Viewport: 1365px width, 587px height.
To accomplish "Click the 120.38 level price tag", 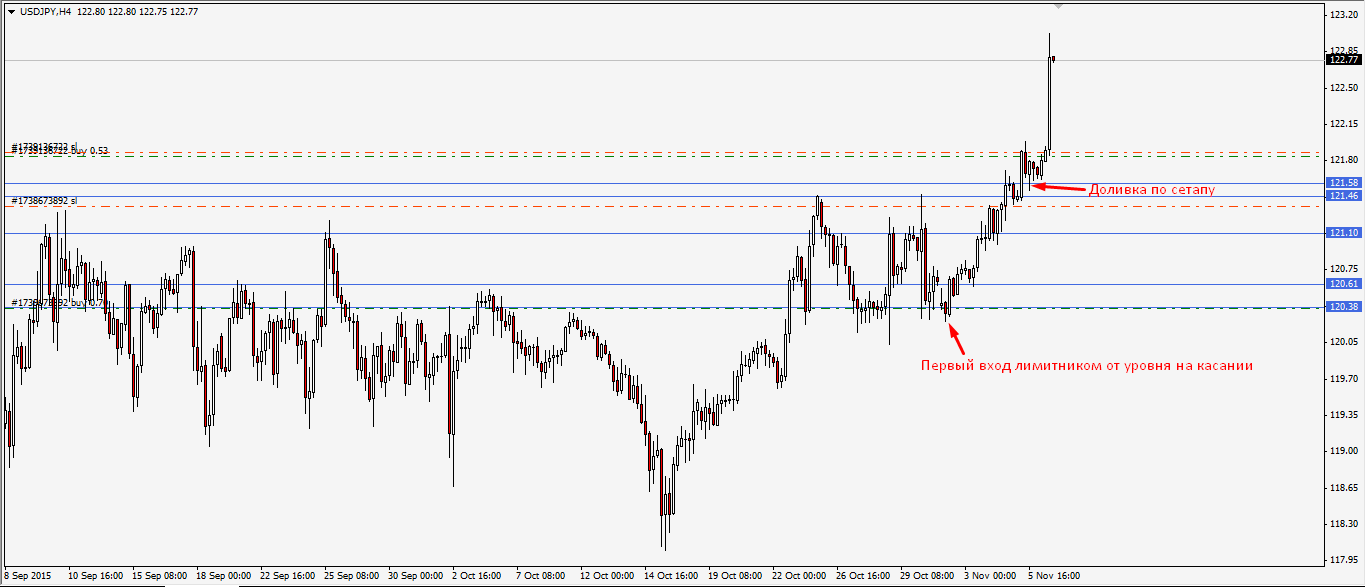I will [1343, 307].
